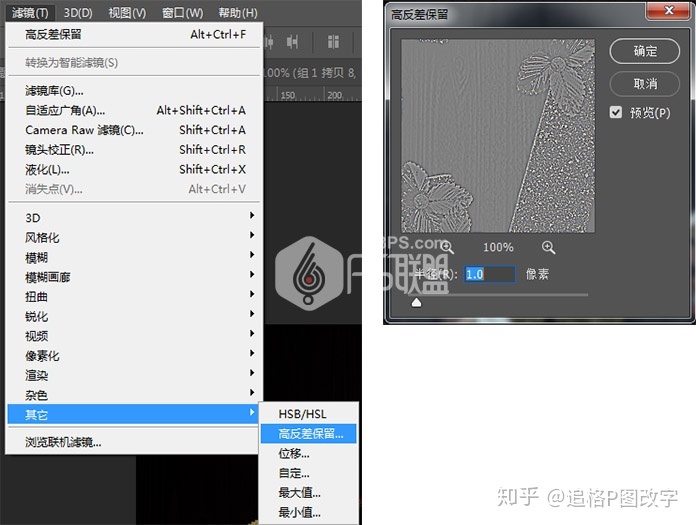Choose 位移... filter

308,454
